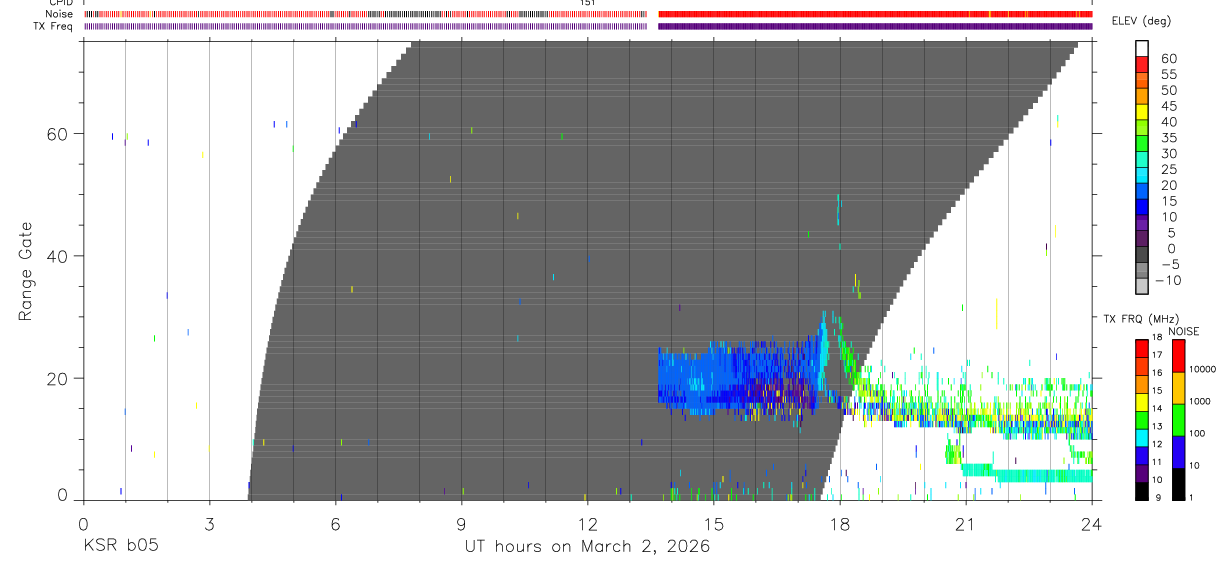The image size is (1228, 567).
Task: Select the light gray bottom segment of ELEV bar
Action: (1141, 286)
